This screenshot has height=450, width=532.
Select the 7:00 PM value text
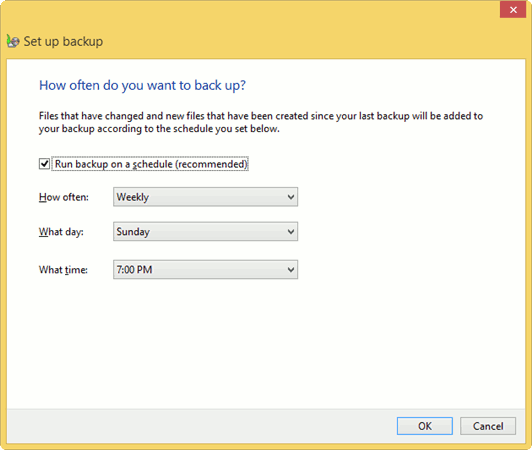[x=134, y=270]
